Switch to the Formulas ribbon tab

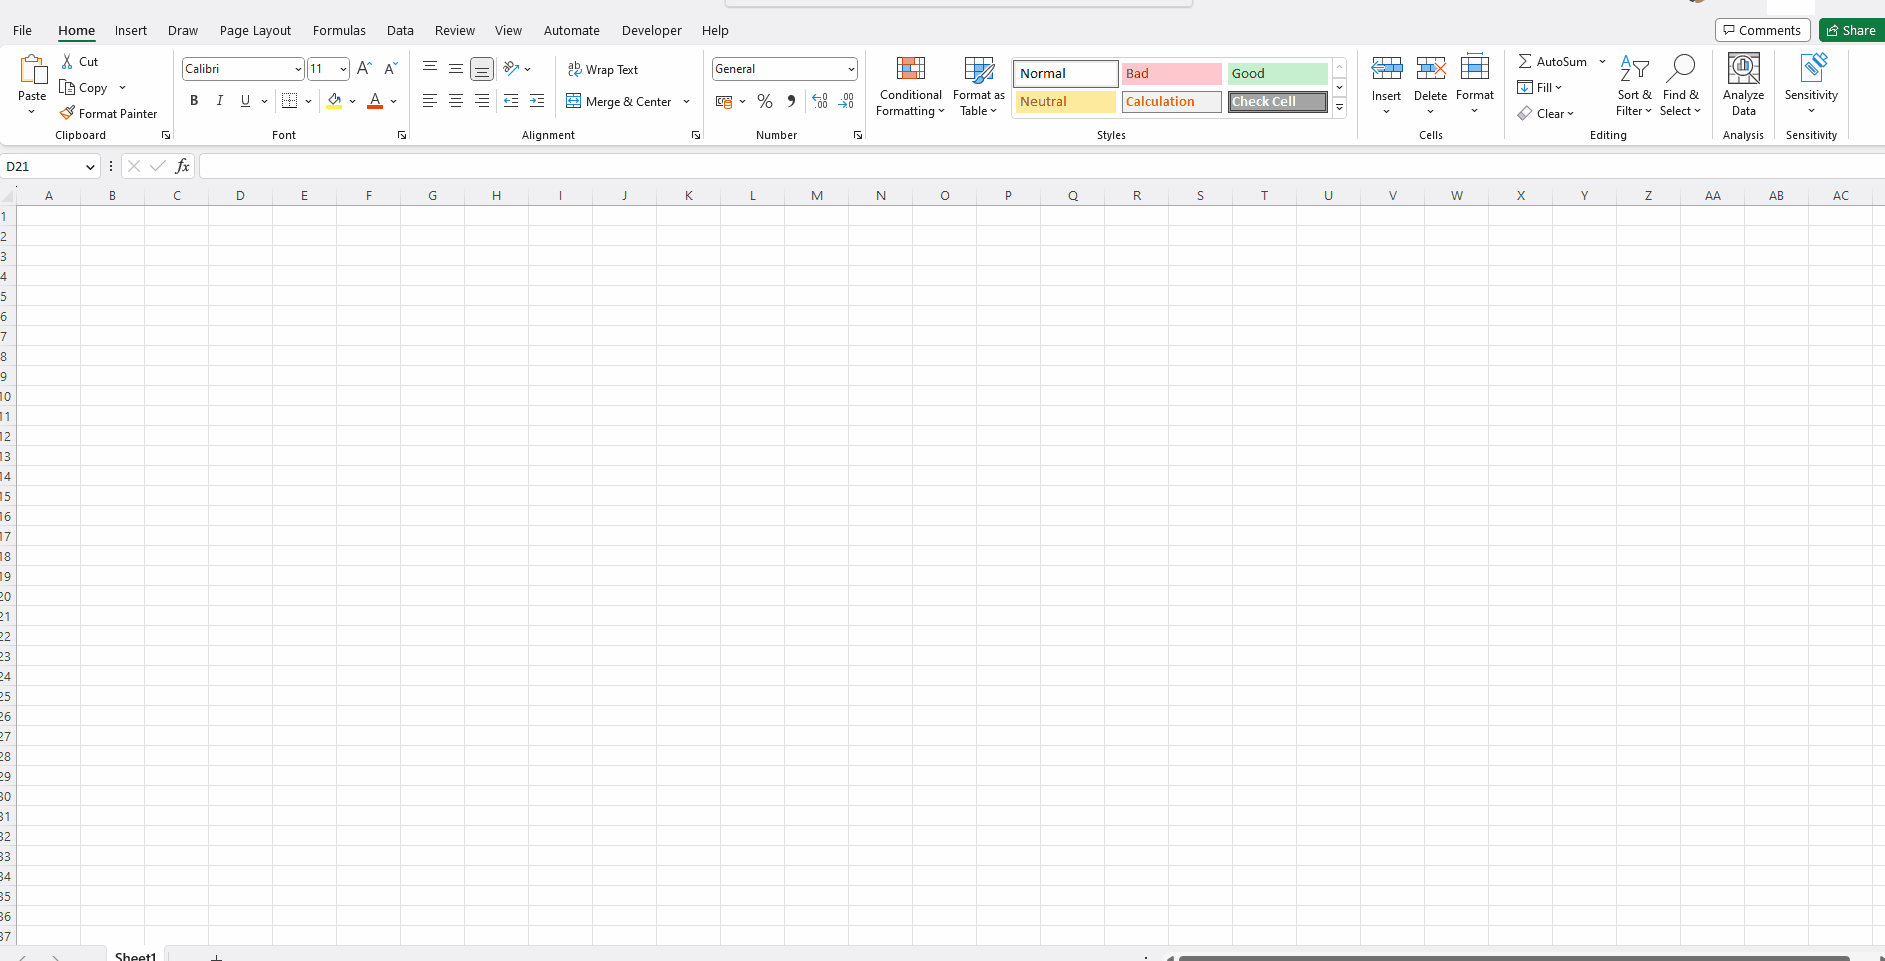pos(339,30)
